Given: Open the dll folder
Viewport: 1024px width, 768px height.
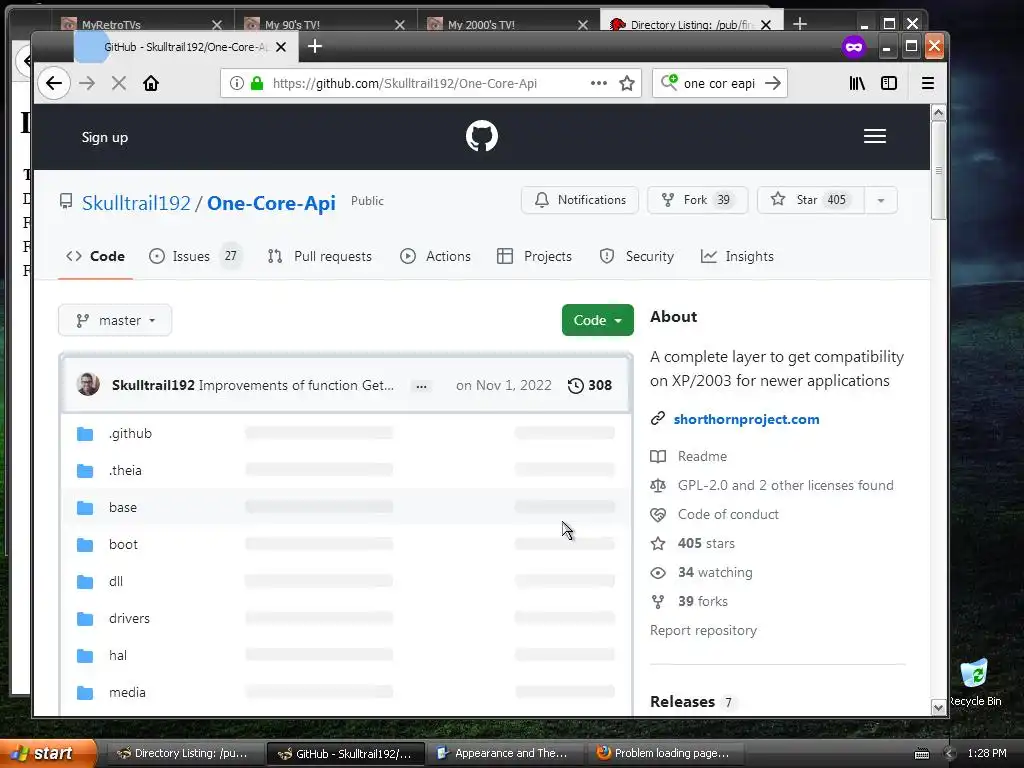Looking at the screenshot, I should click(x=116, y=581).
